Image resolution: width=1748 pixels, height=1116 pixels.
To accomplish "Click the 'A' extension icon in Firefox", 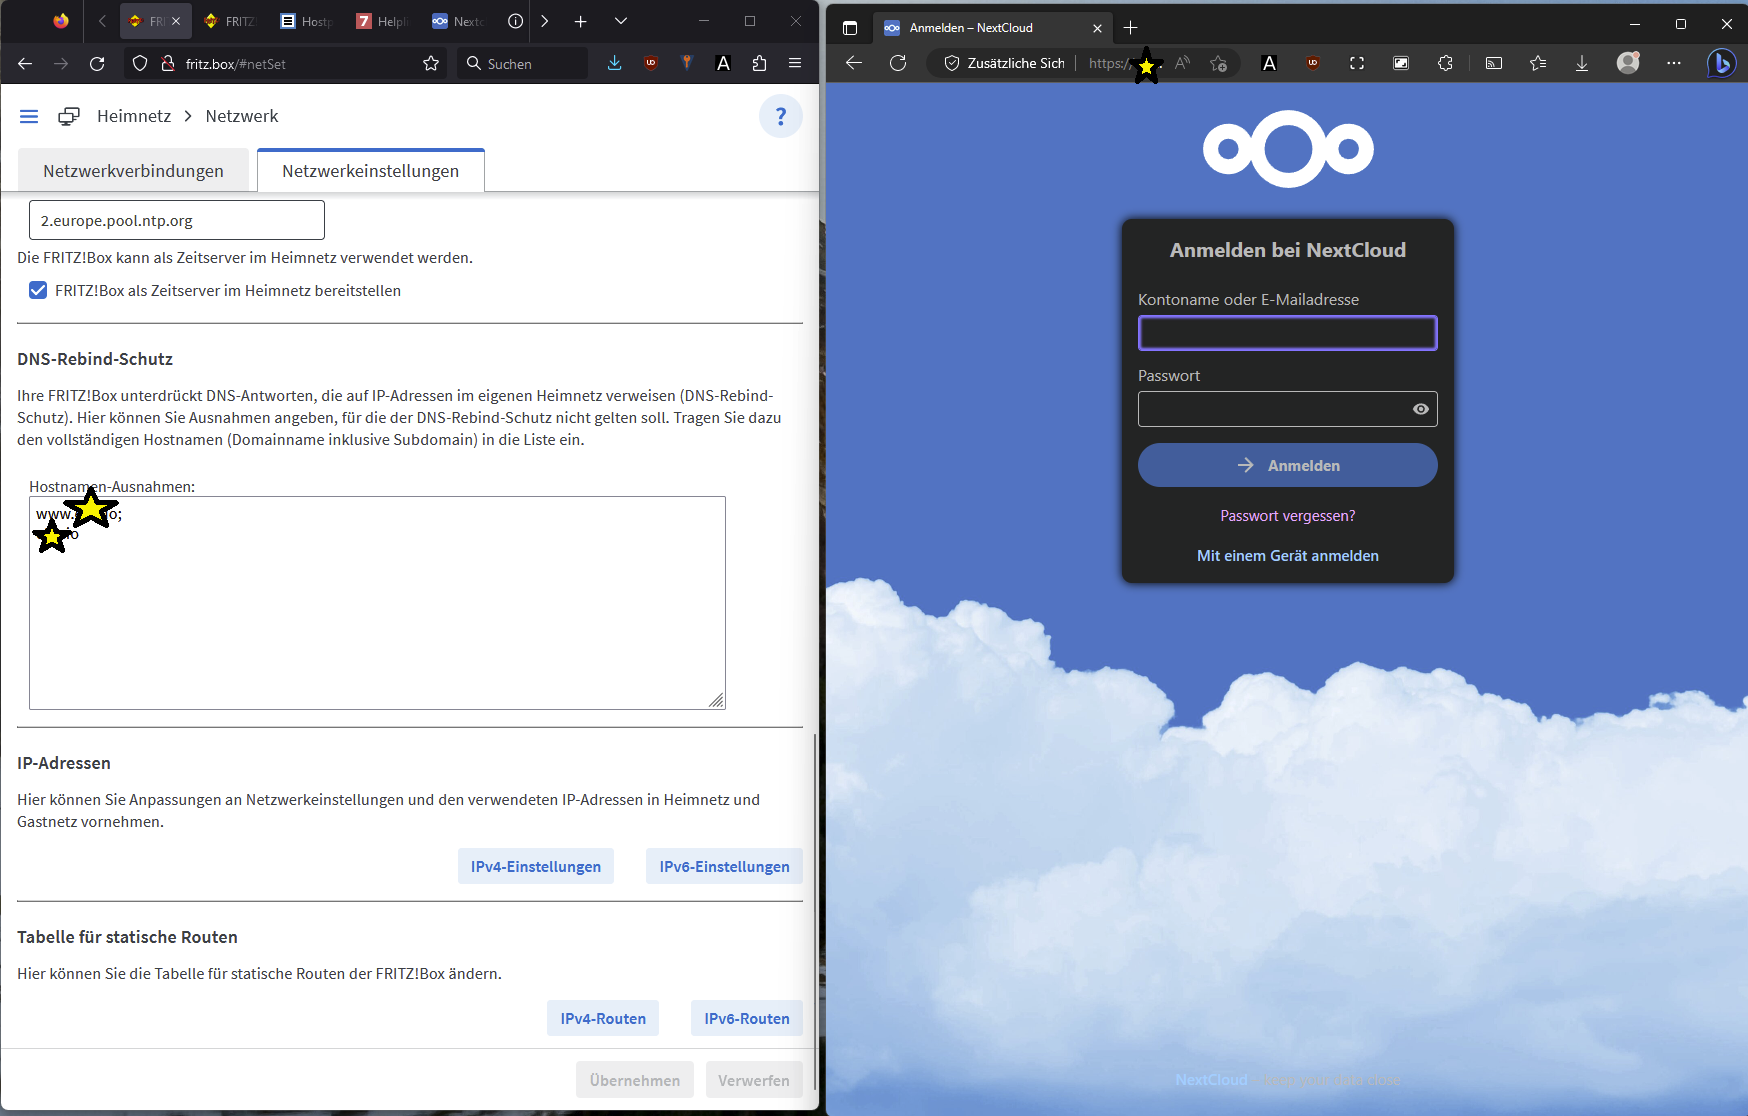I will pyautogui.click(x=724, y=63).
